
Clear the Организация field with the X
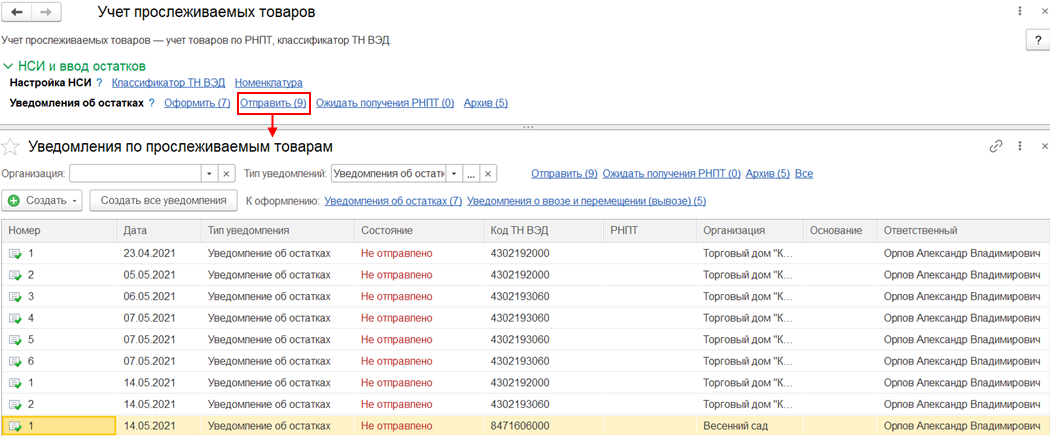pos(226,173)
